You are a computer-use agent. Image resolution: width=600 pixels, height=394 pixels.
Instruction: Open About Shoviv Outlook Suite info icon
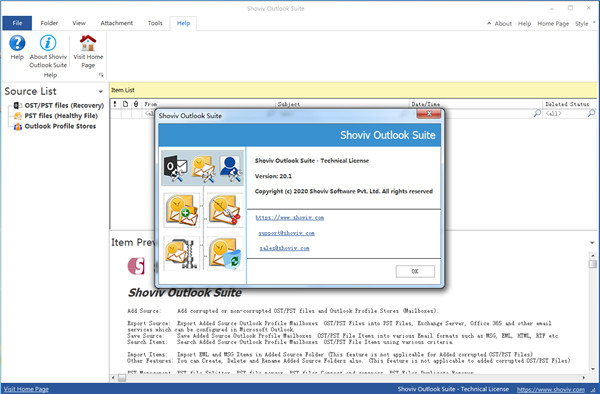tap(48, 43)
